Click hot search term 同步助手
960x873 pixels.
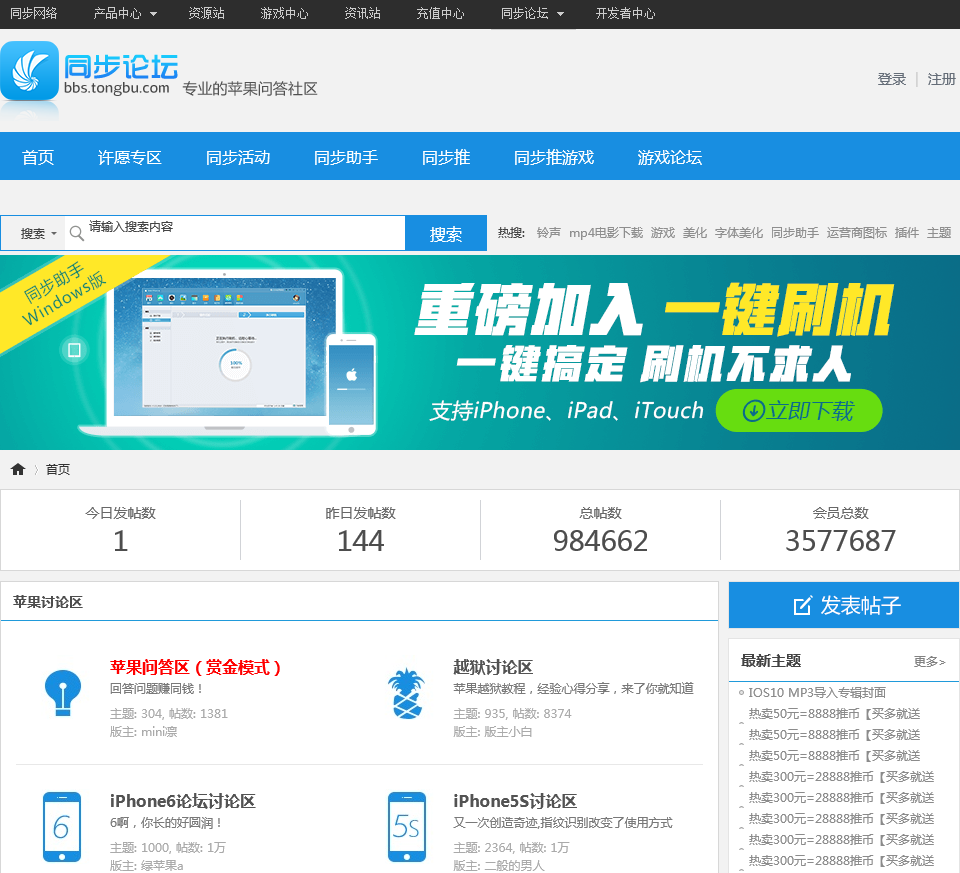pos(795,233)
